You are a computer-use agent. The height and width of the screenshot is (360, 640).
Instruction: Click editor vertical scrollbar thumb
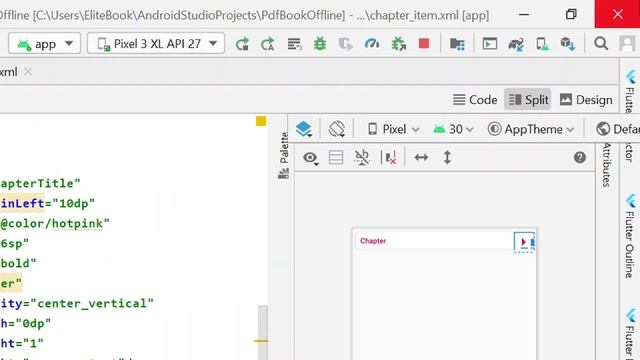tap(263, 333)
